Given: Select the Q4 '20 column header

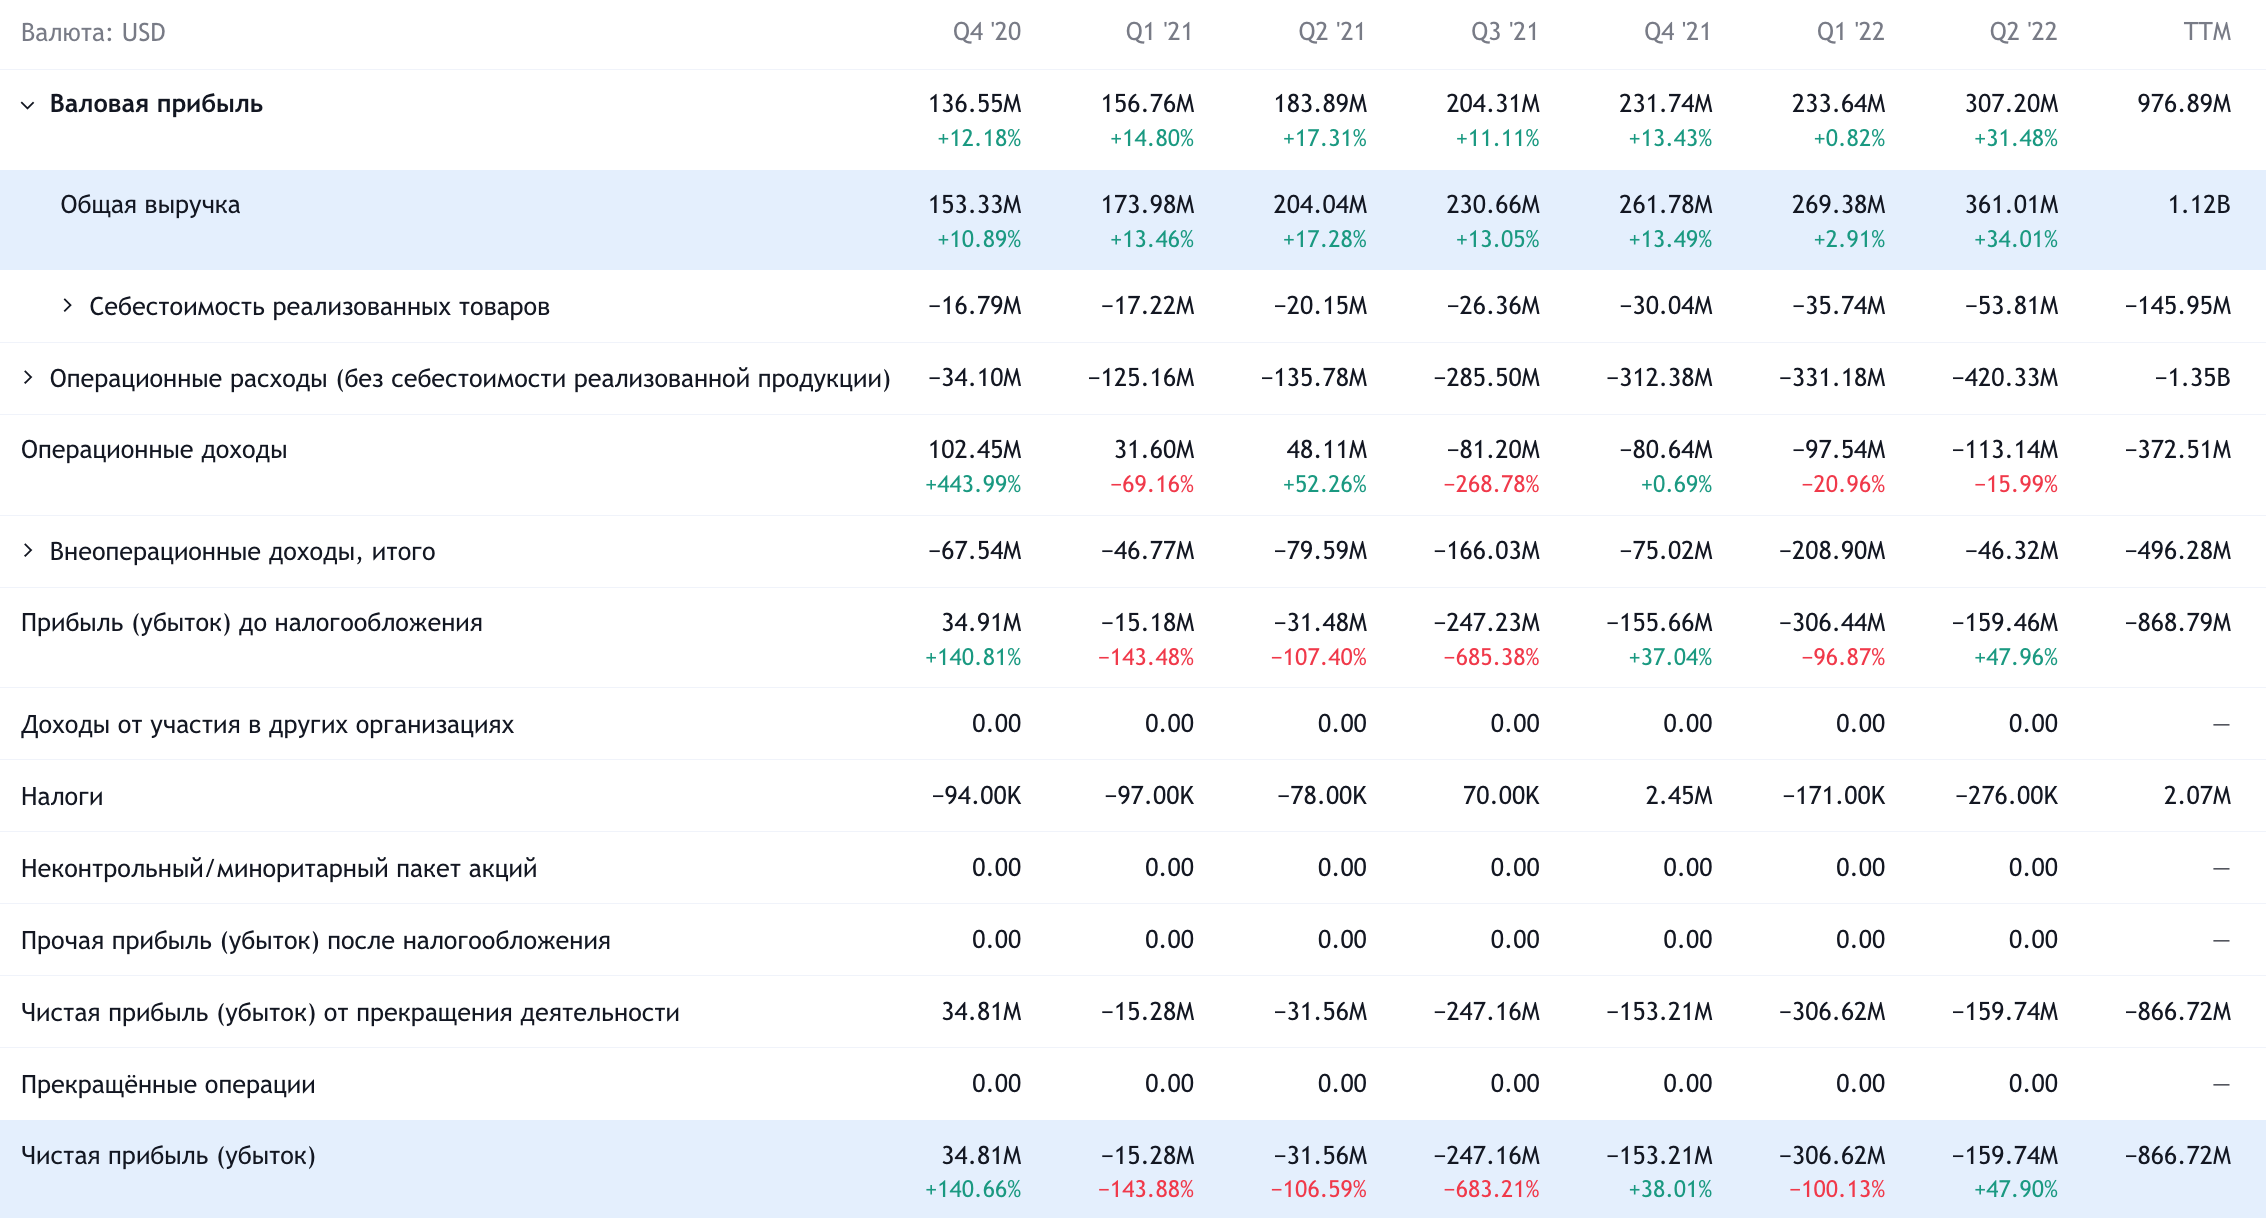Looking at the screenshot, I should (986, 32).
